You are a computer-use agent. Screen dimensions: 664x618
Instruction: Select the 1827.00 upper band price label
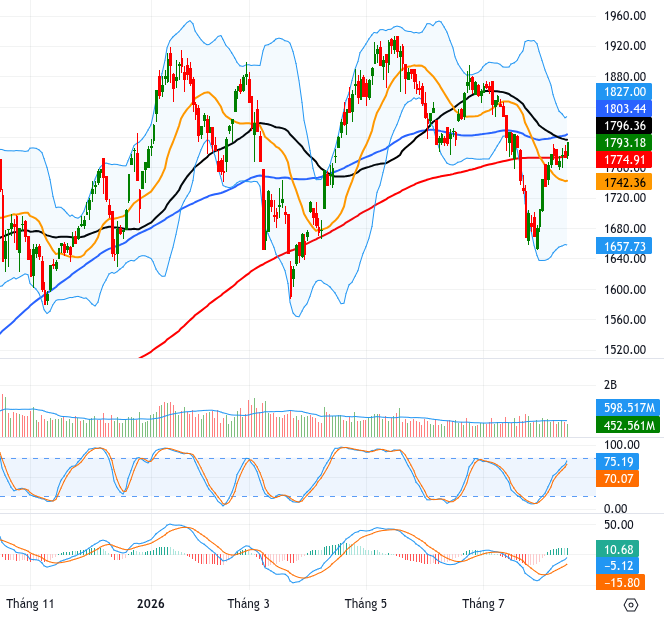[624, 92]
